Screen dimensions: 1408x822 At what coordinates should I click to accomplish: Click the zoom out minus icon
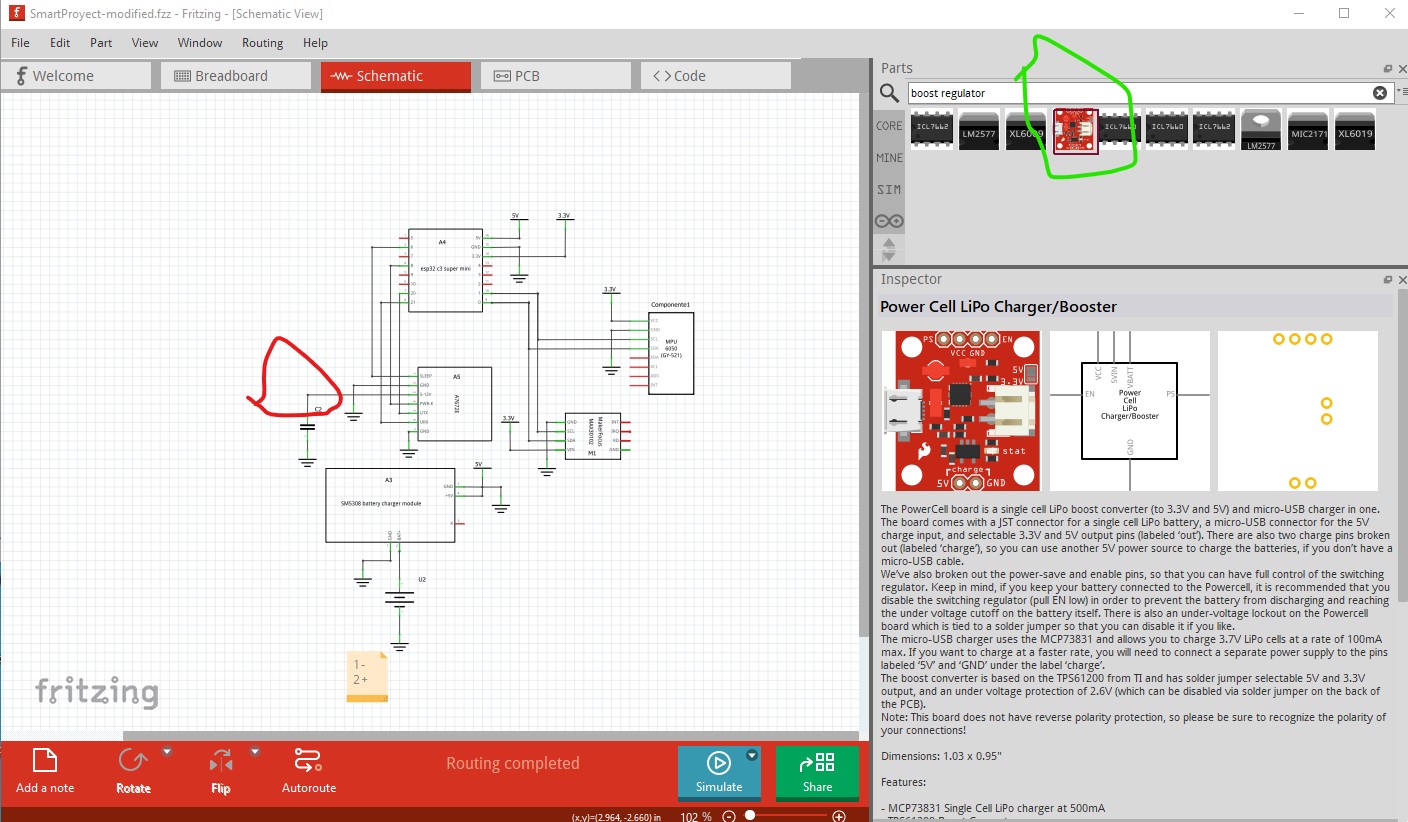[x=729, y=816]
